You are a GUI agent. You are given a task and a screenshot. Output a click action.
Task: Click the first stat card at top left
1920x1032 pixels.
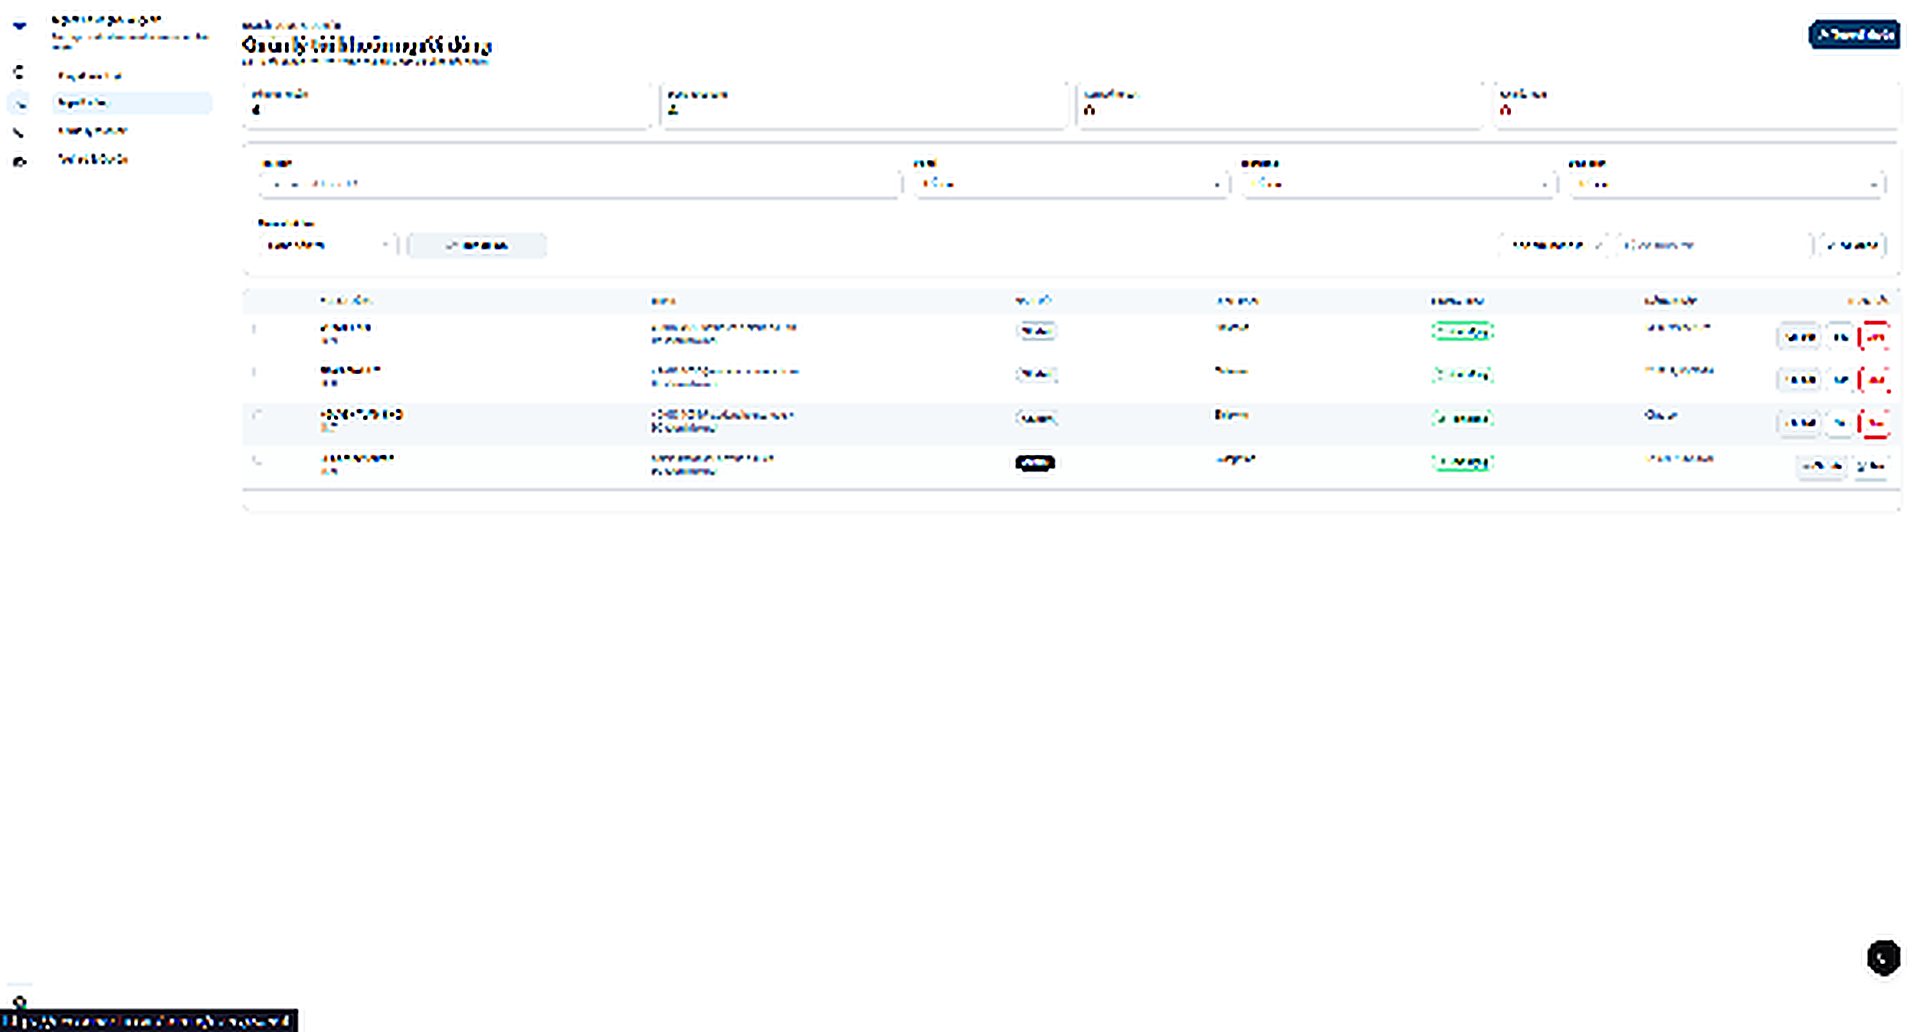coord(447,104)
